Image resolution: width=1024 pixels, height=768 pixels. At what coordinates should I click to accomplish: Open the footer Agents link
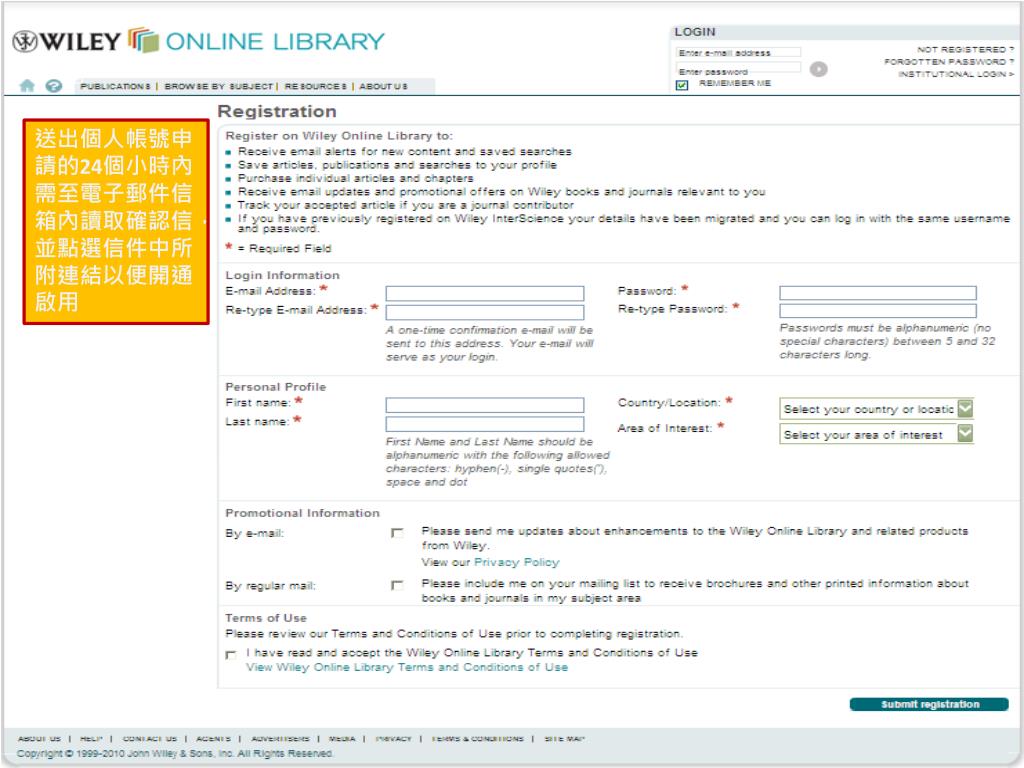213,739
